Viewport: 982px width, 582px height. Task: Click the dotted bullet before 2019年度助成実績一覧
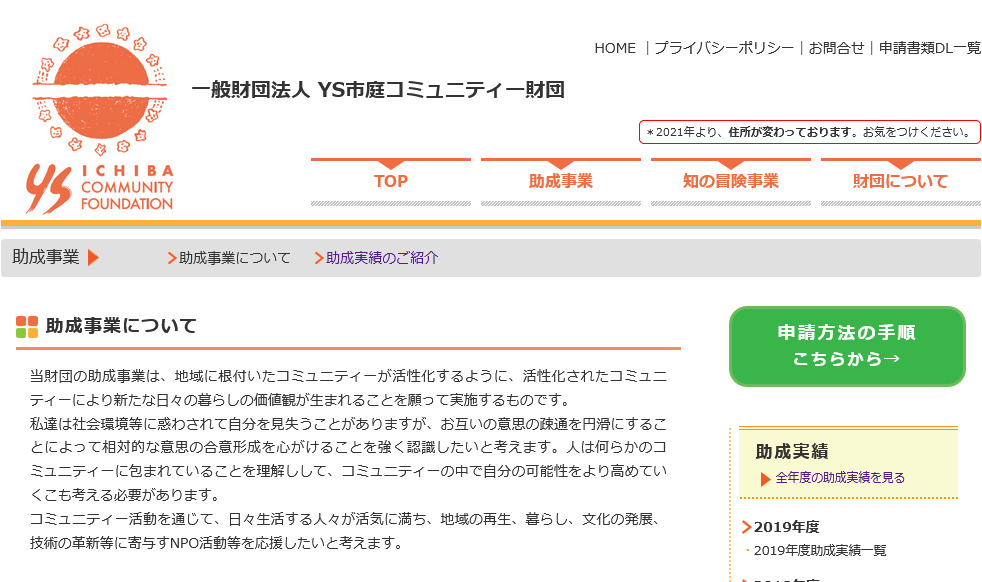pos(747,550)
